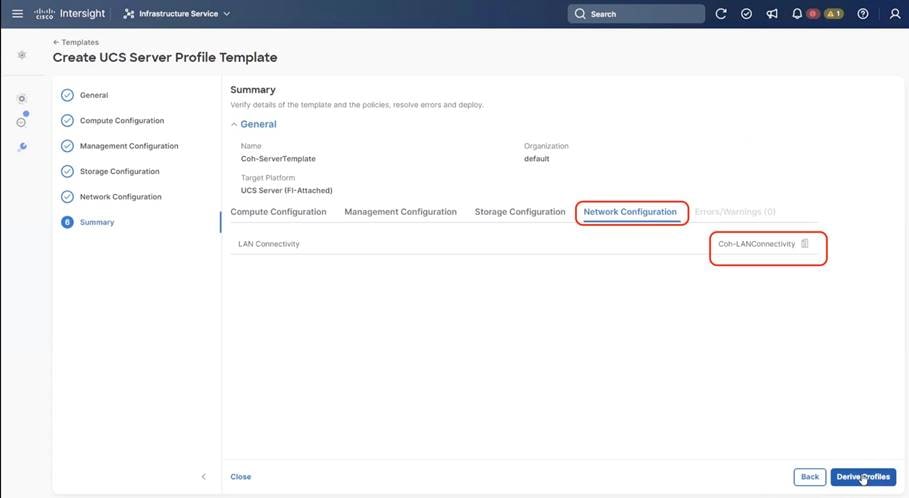Click the Search input field
The width and height of the screenshot is (909, 498).
click(x=636, y=14)
